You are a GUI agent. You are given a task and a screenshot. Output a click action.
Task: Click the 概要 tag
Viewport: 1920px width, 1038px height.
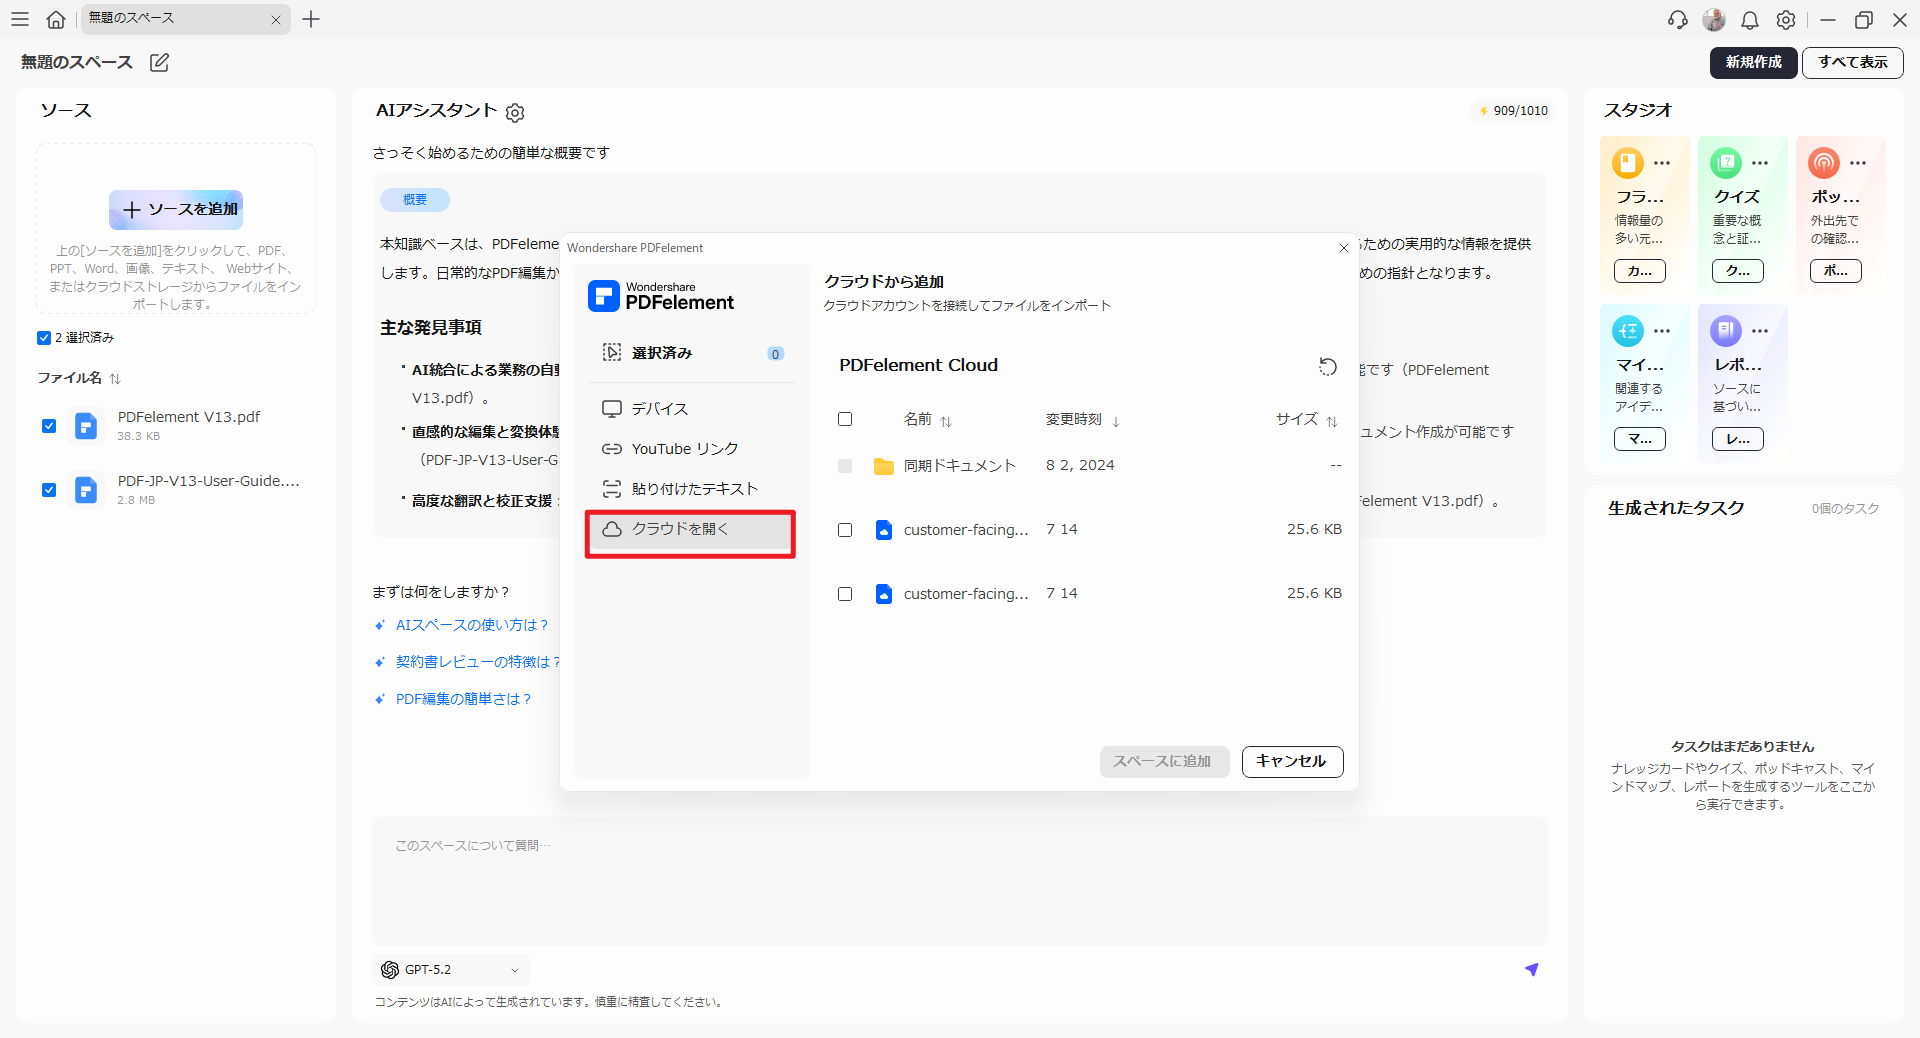click(x=415, y=200)
